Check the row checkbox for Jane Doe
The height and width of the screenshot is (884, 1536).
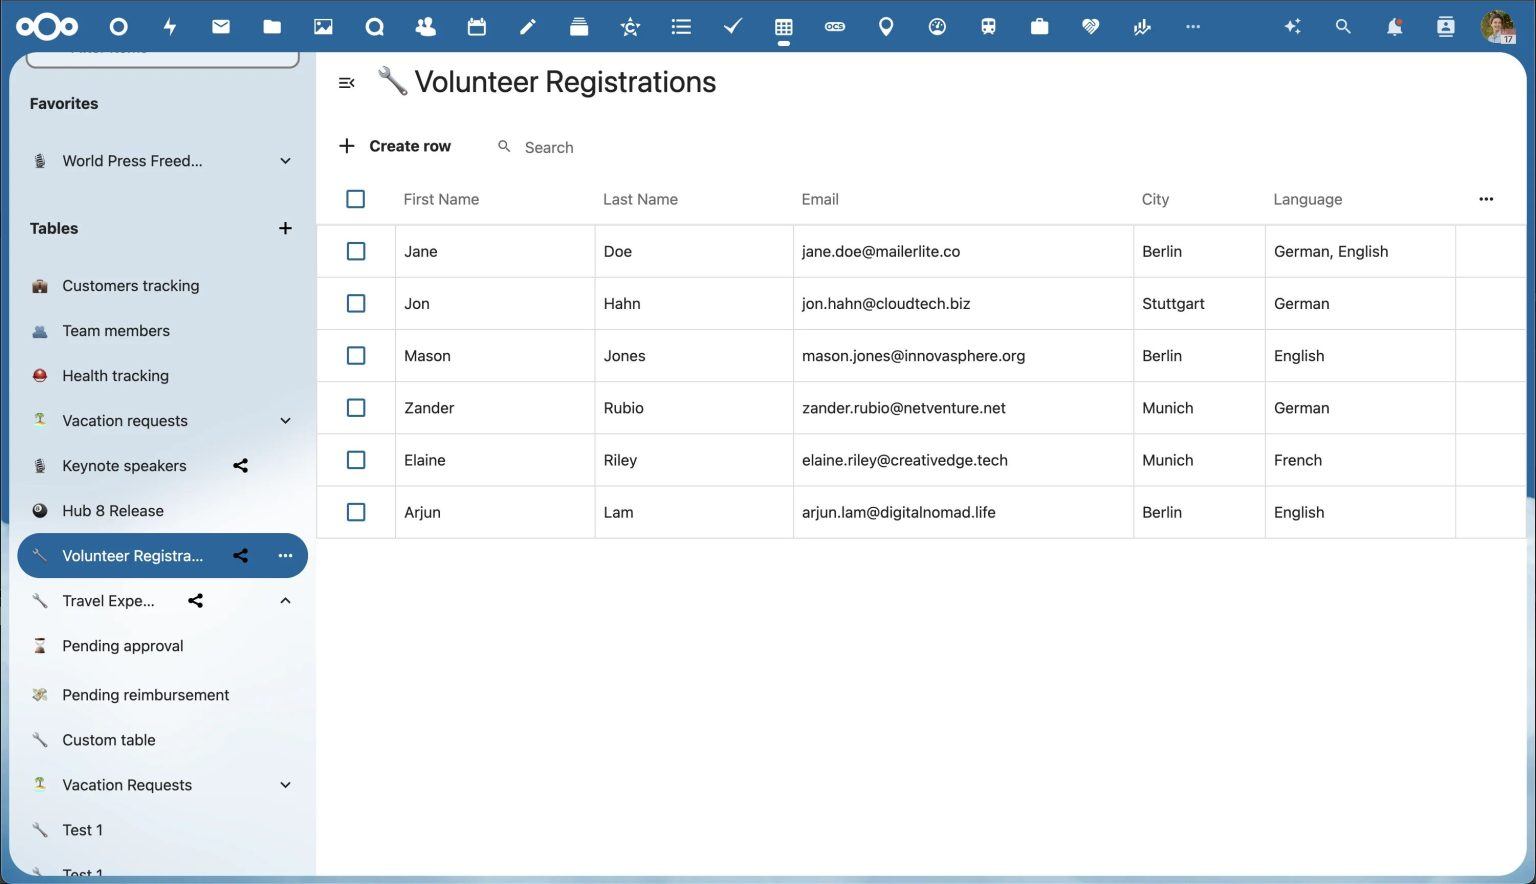356,251
